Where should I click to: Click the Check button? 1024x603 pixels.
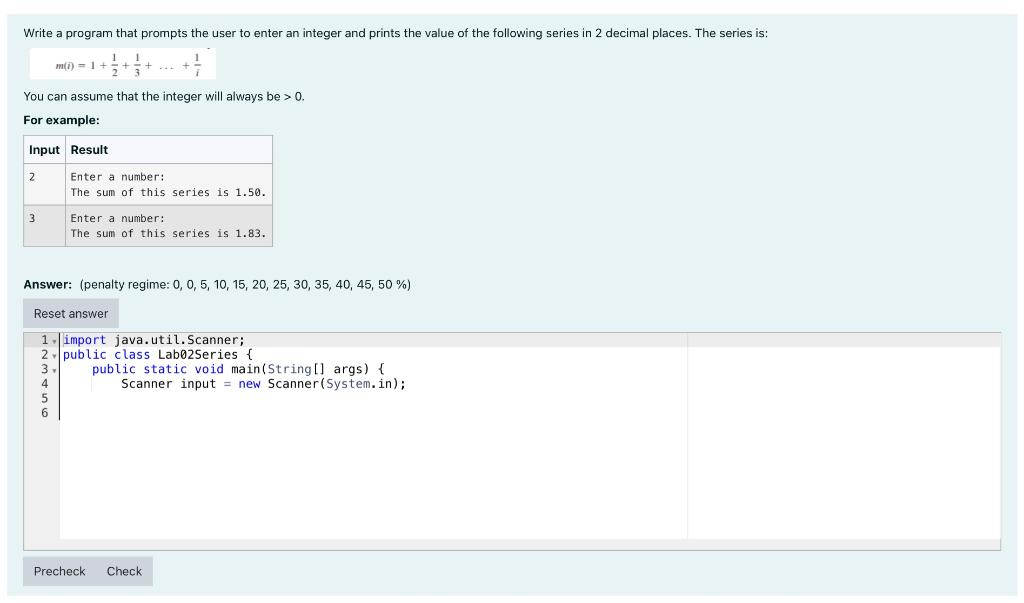124,571
